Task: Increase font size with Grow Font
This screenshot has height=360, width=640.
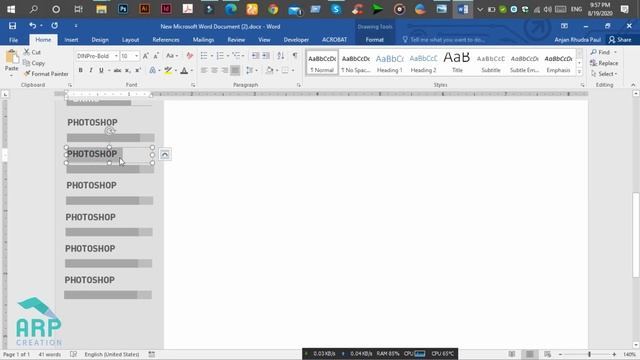Action: point(146,56)
